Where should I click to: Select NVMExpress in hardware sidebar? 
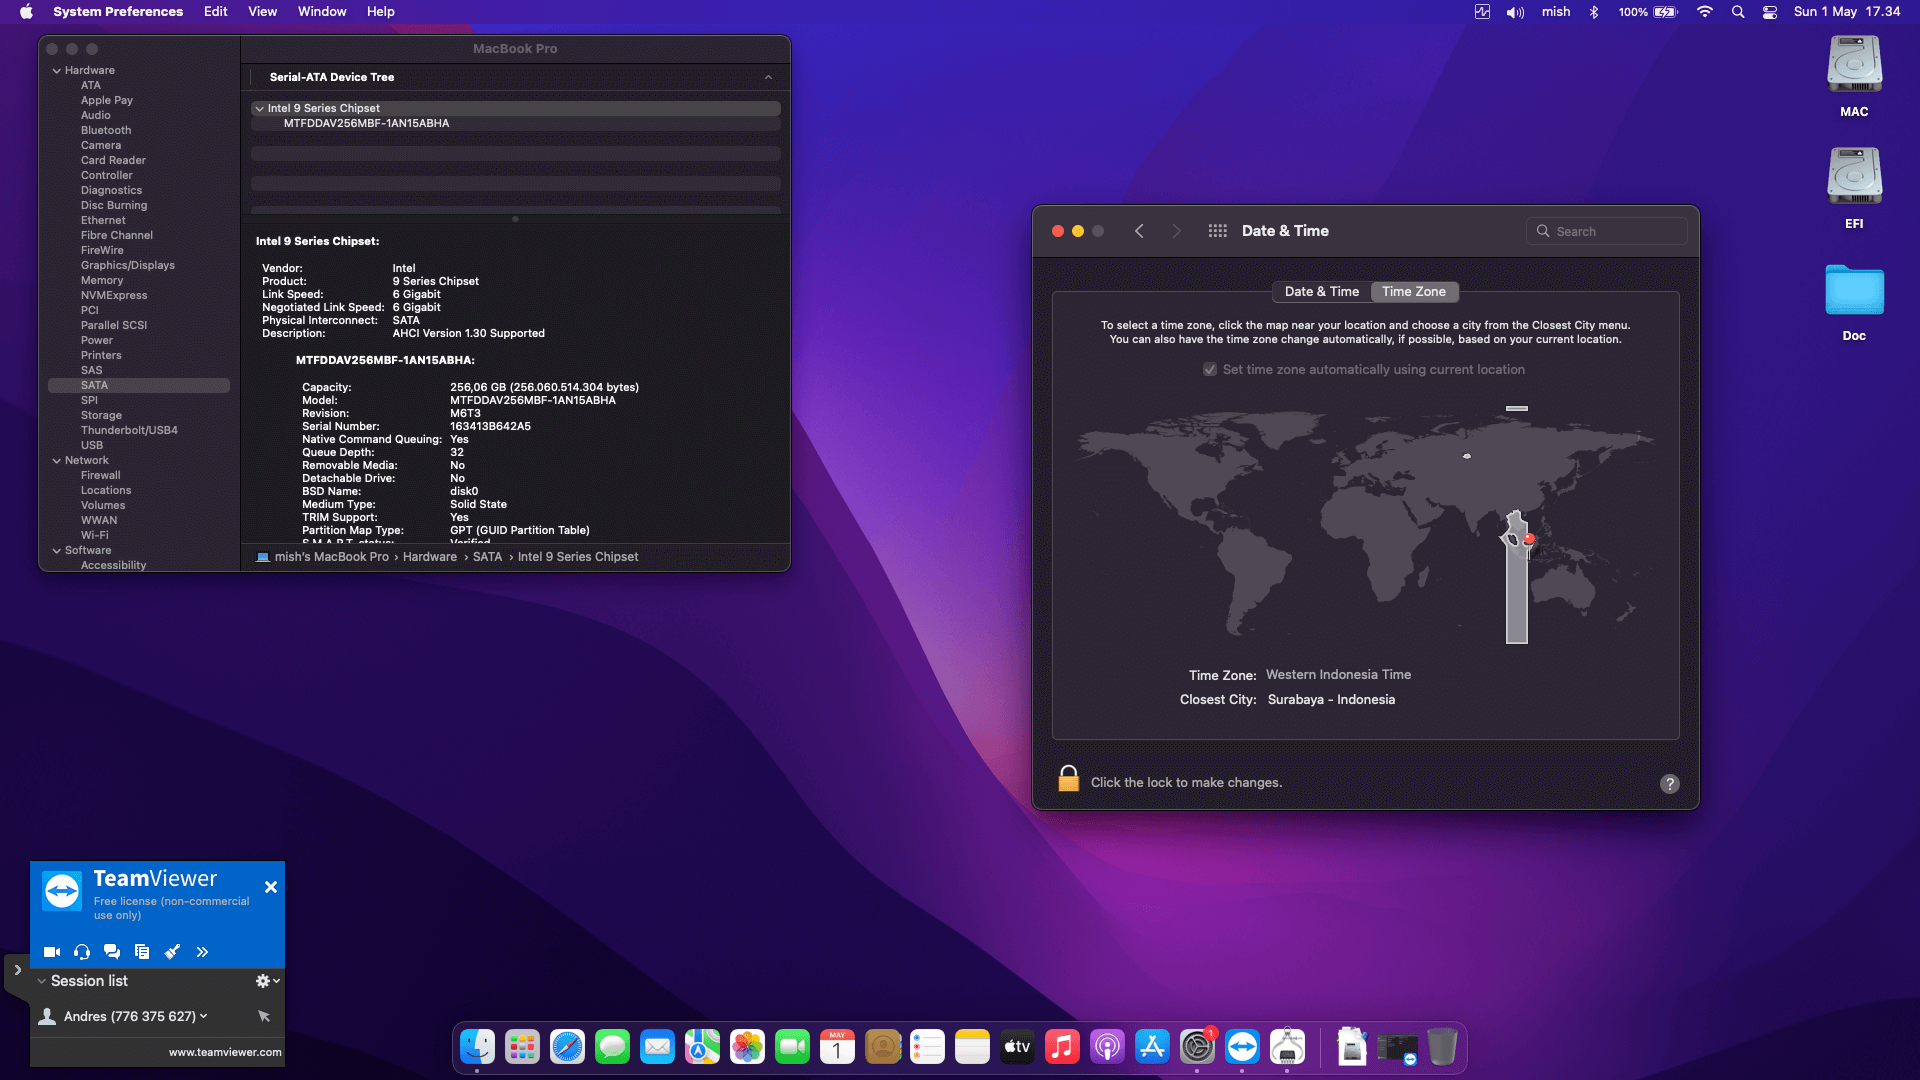click(114, 296)
